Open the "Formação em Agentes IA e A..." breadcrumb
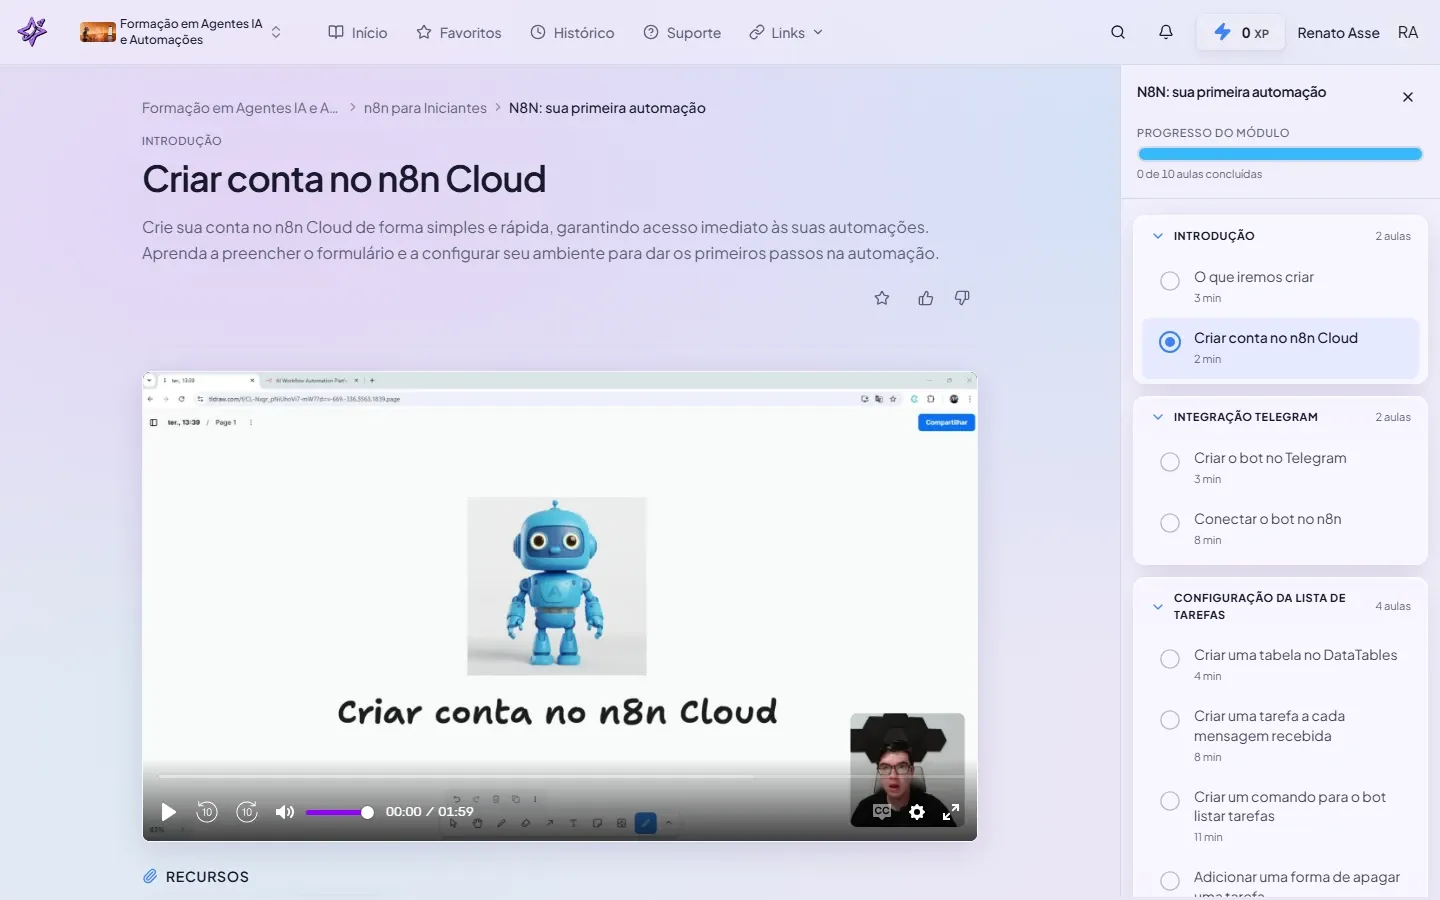The height and width of the screenshot is (900, 1440). coord(240,108)
